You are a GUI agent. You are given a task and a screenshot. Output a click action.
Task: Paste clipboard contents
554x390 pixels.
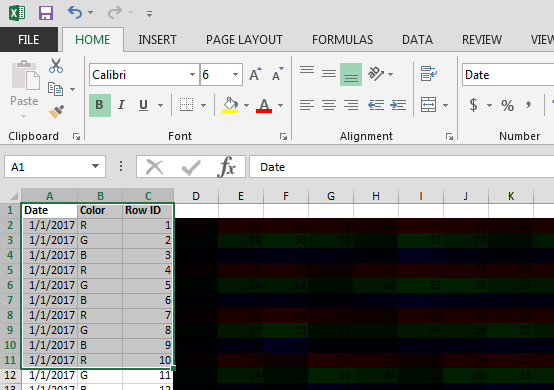click(x=25, y=84)
